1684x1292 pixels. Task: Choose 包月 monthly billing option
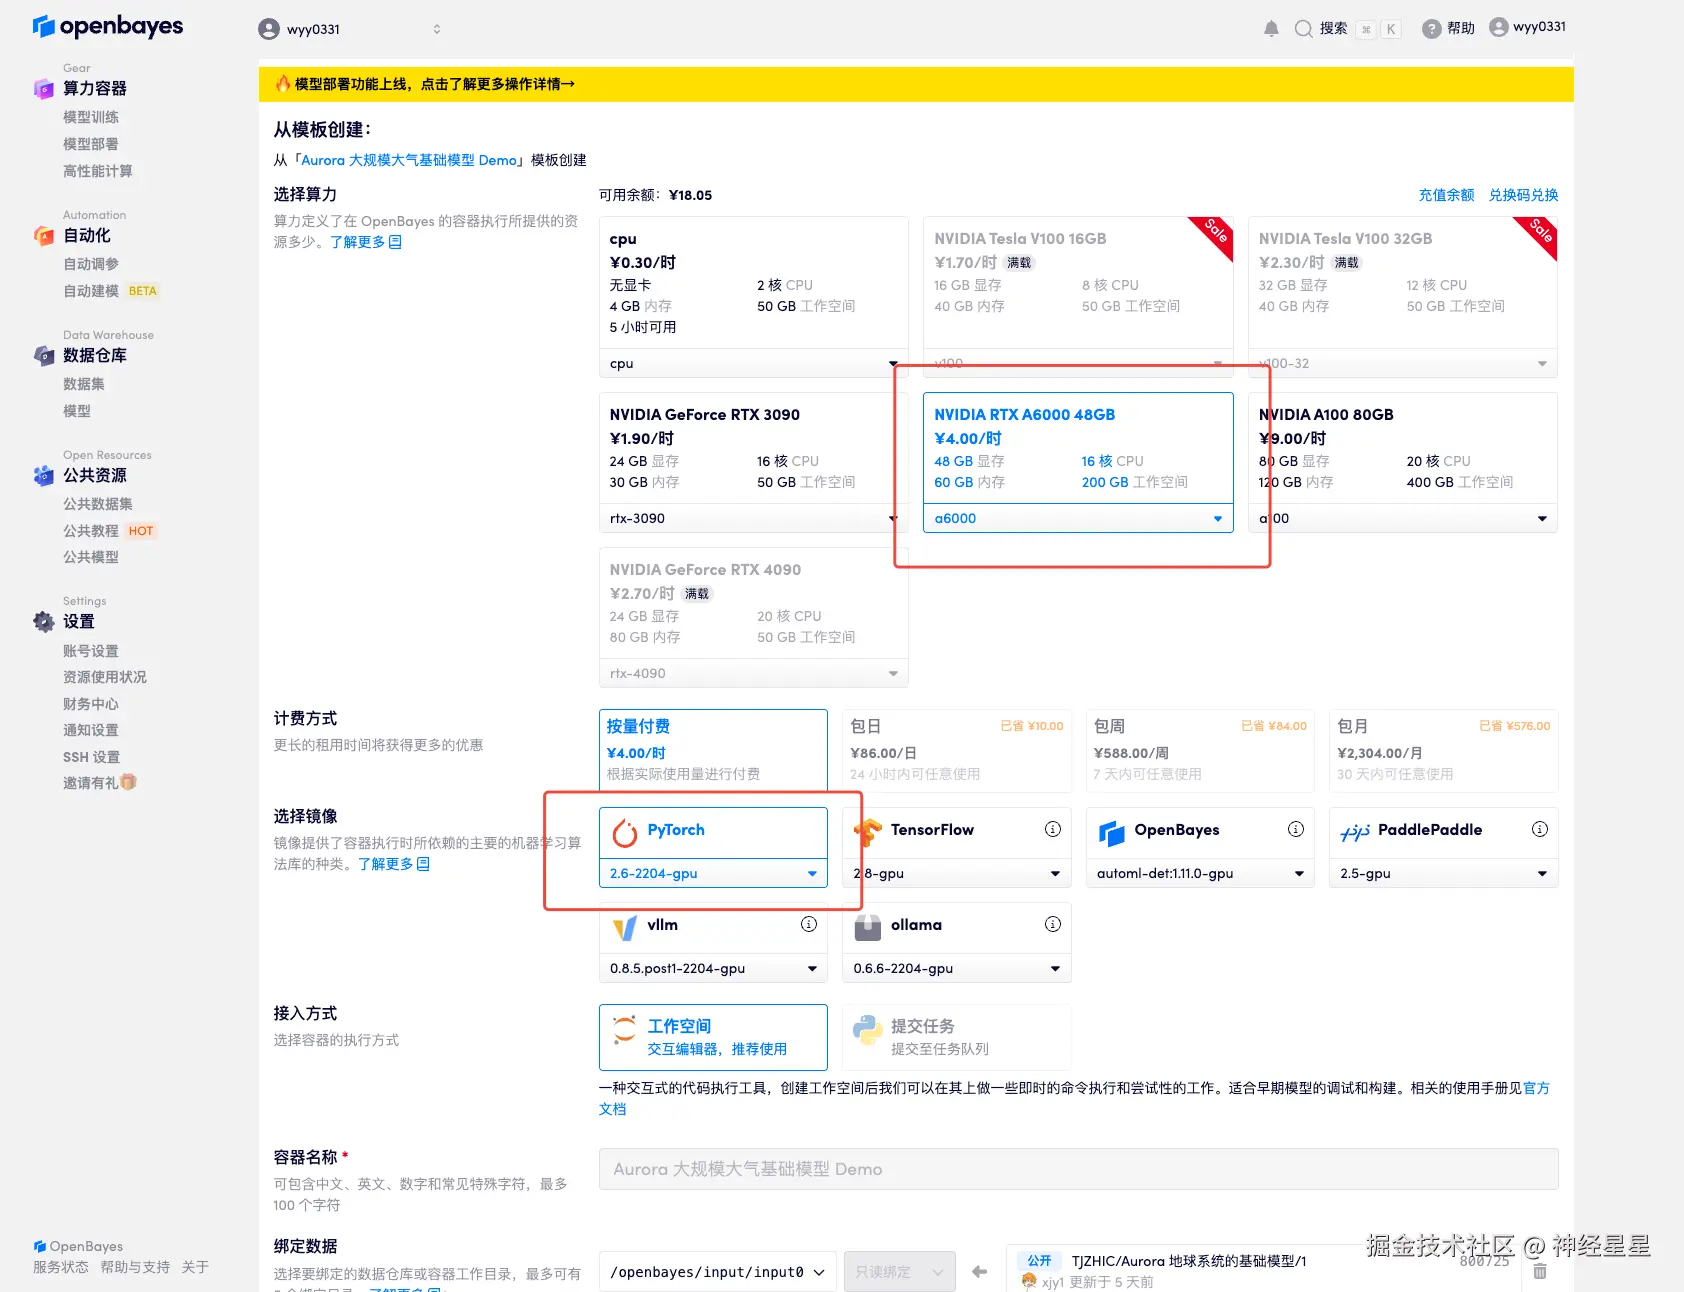click(1444, 750)
